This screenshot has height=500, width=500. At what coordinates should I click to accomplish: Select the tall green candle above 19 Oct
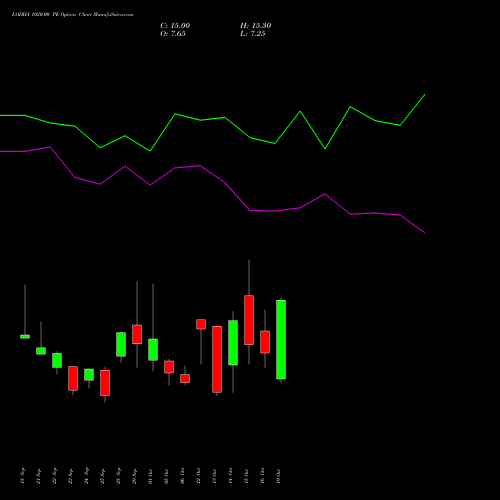(281, 340)
